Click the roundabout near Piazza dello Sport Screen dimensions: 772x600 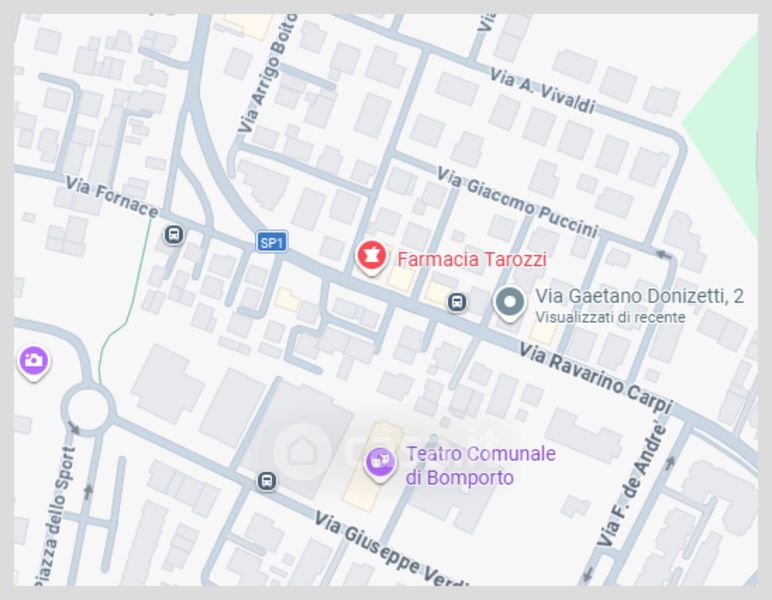[x=88, y=409]
